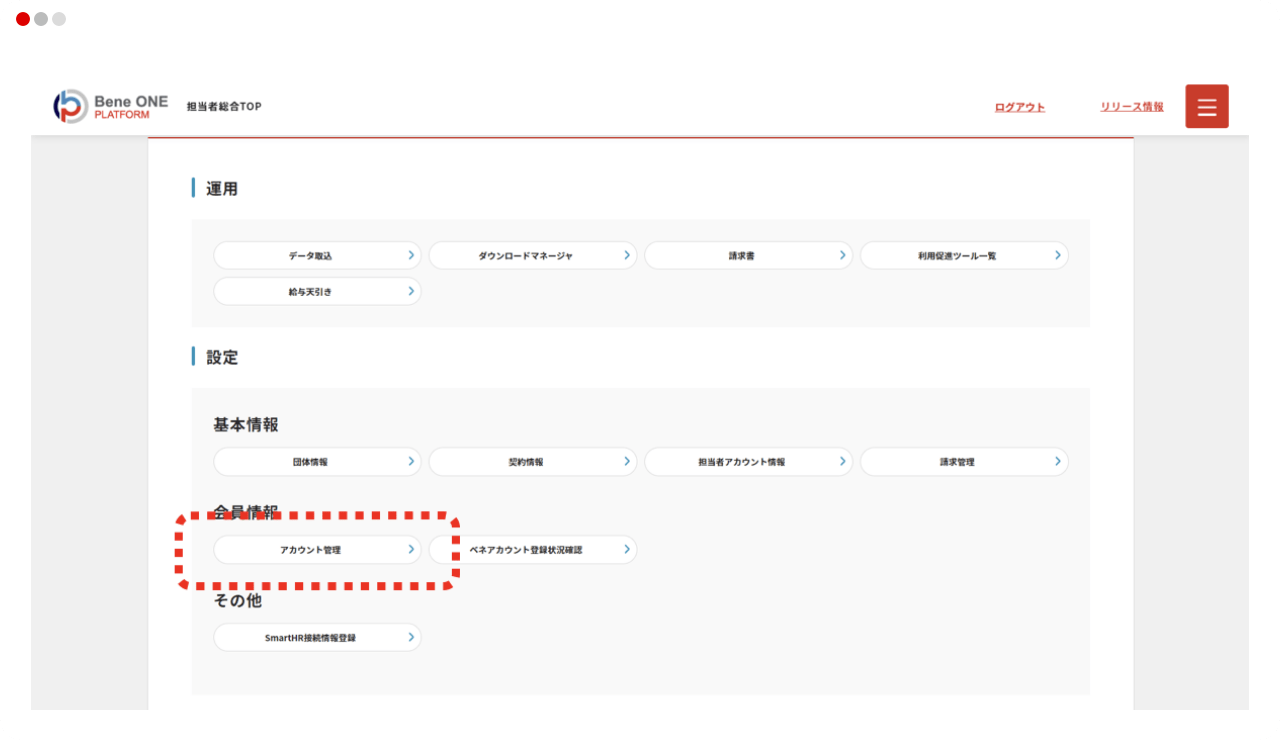Open ダウンロードマネージャ
Screen dimensions: 1280x740
pos(533,256)
